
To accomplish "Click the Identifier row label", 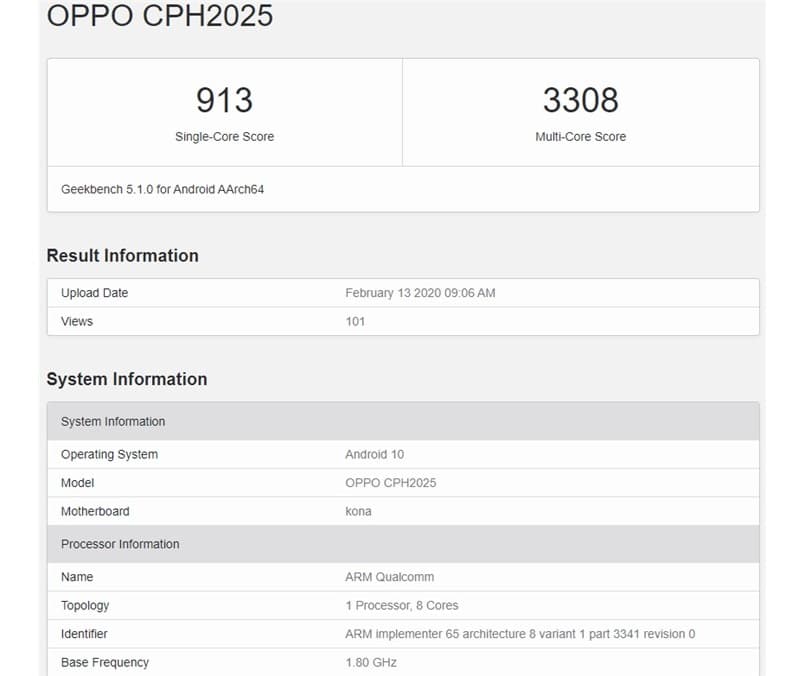I will [x=84, y=634].
